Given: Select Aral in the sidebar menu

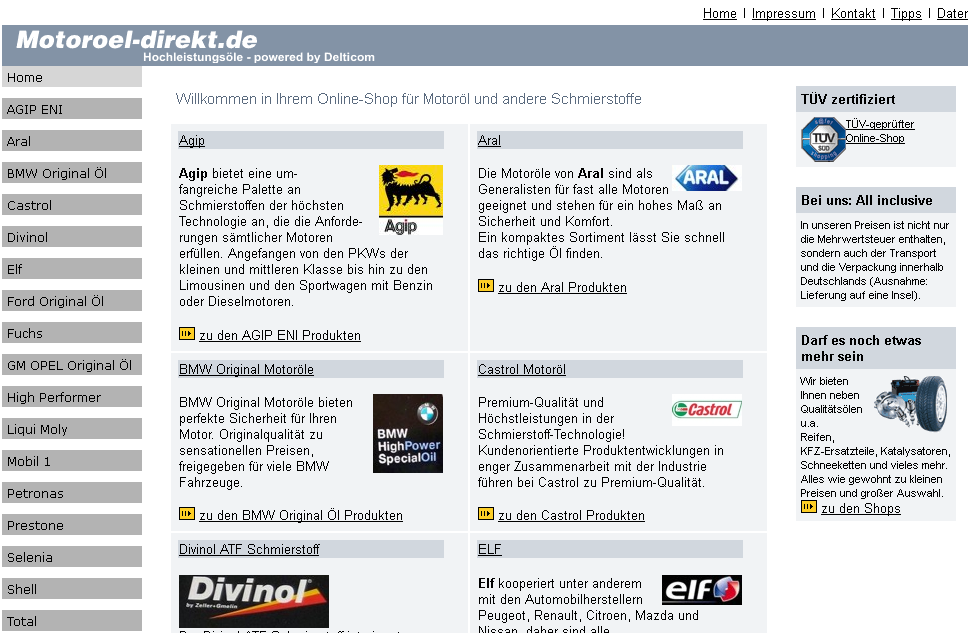Looking at the screenshot, I should click(72, 141).
